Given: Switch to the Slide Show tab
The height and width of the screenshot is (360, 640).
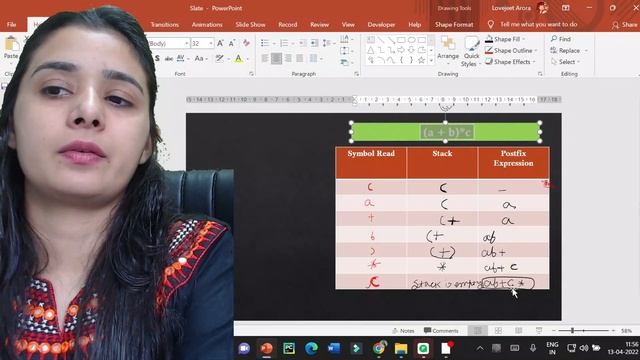Looking at the screenshot, I should [x=250, y=24].
